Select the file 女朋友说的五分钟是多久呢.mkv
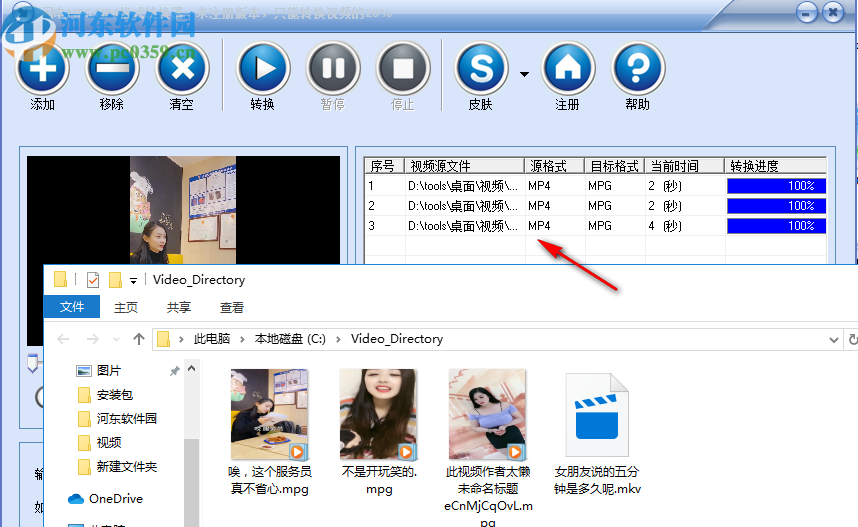 597,433
